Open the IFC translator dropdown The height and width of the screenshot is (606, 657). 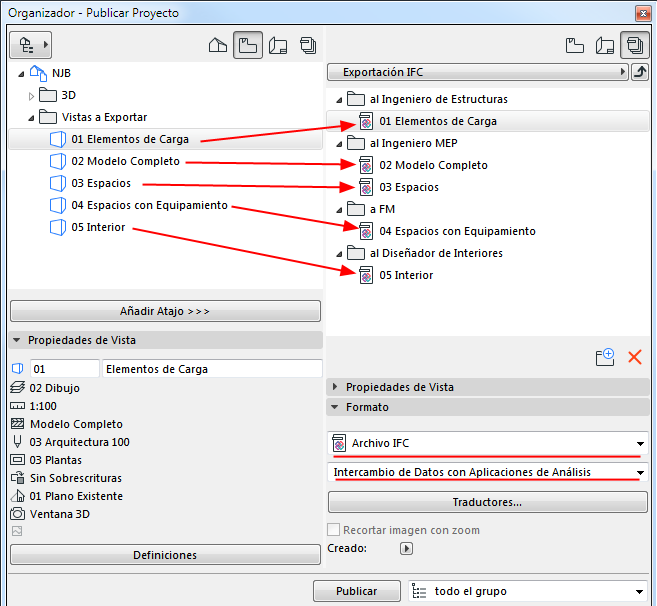[x=488, y=472]
